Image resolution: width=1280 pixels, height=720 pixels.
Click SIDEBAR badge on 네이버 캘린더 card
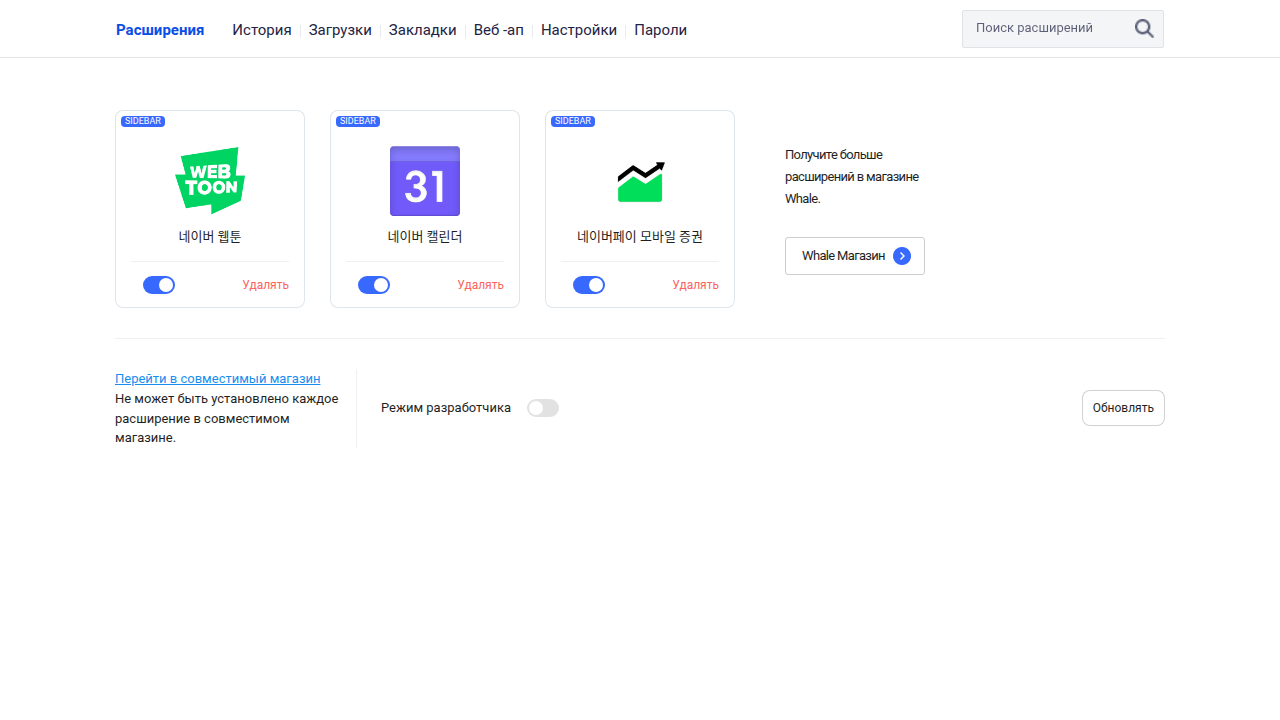coord(358,121)
